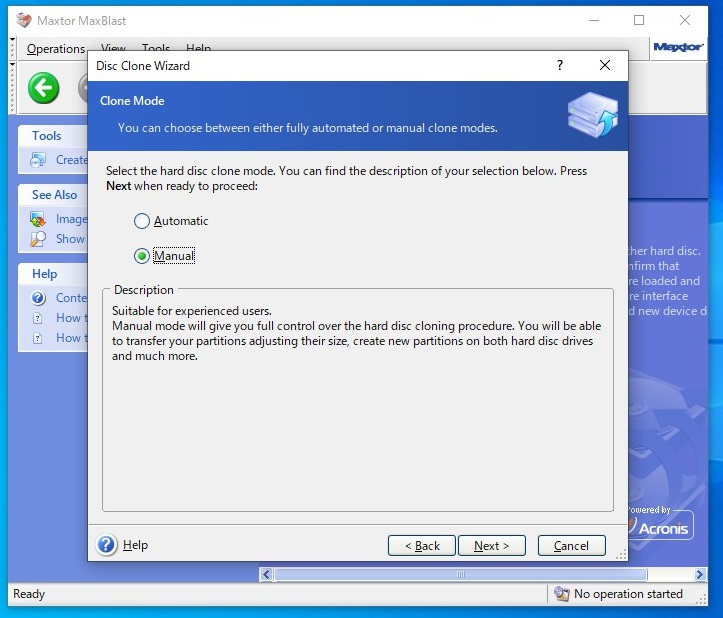This screenshot has height=618, width=723.
Task: Click the second How-to document icon
Action: click(x=38, y=338)
